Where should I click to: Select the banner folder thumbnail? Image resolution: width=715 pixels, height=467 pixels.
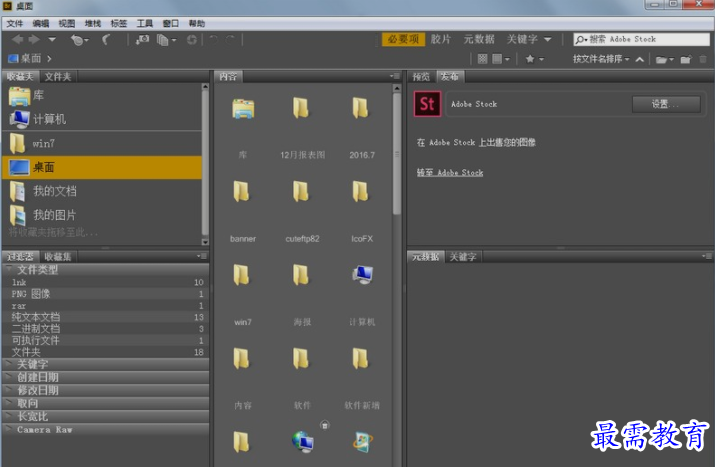point(242,192)
